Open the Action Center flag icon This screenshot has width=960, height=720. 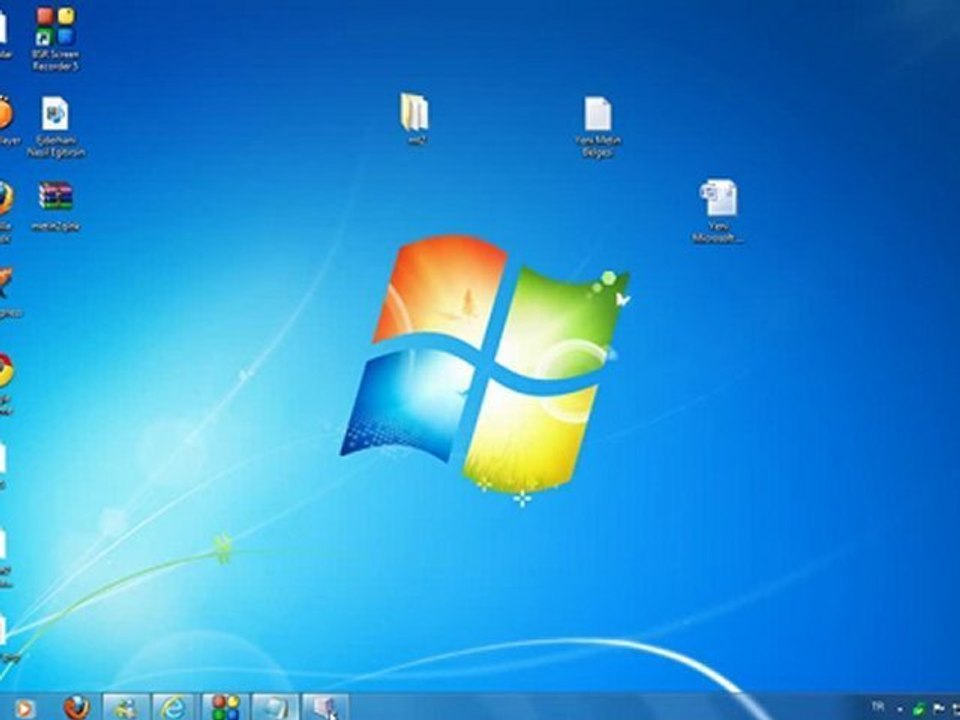[937, 708]
